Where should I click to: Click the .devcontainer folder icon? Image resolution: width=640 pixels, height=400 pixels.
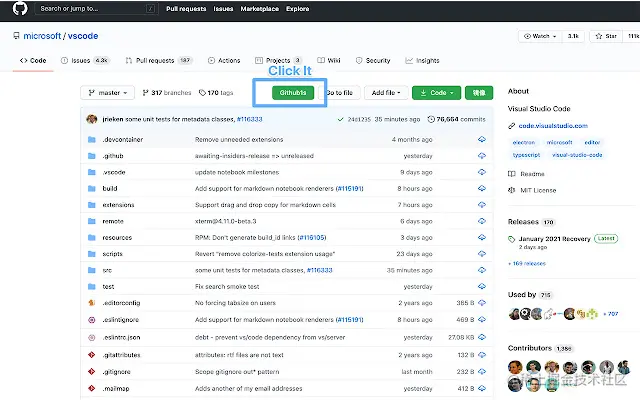pos(92,140)
